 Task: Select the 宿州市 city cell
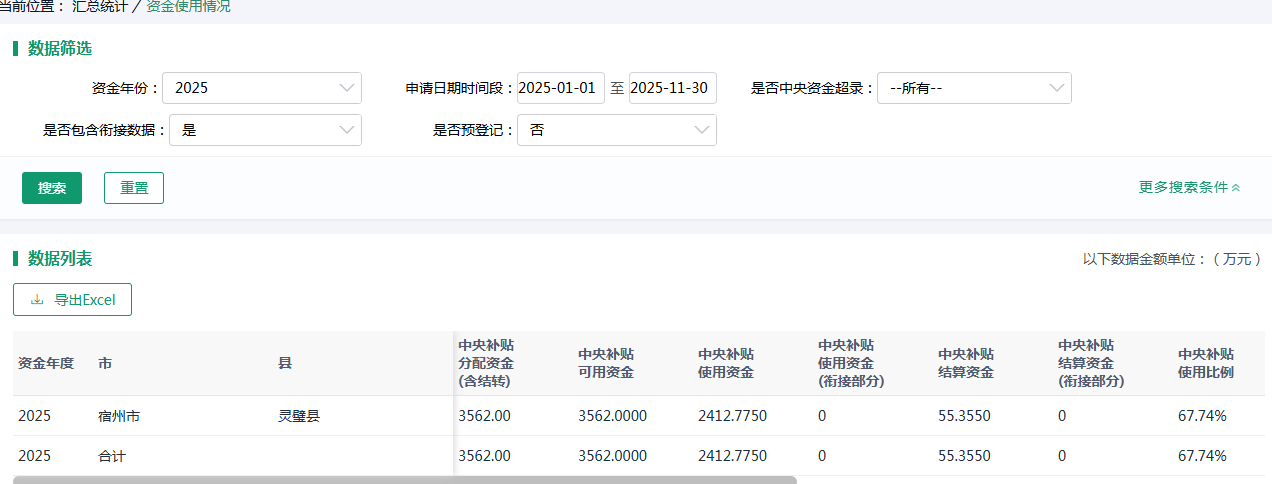click(x=119, y=416)
